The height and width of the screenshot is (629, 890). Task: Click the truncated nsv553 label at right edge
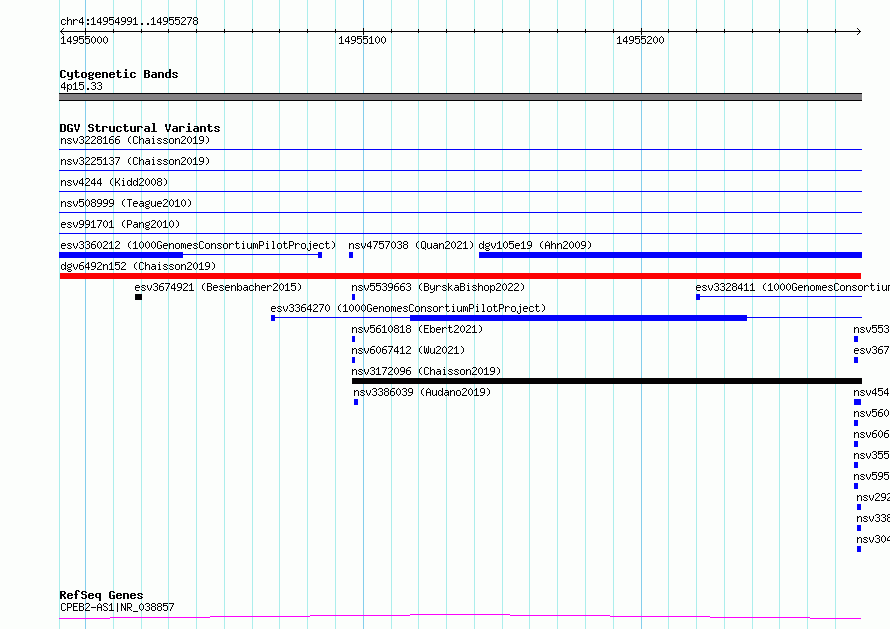tap(871, 329)
